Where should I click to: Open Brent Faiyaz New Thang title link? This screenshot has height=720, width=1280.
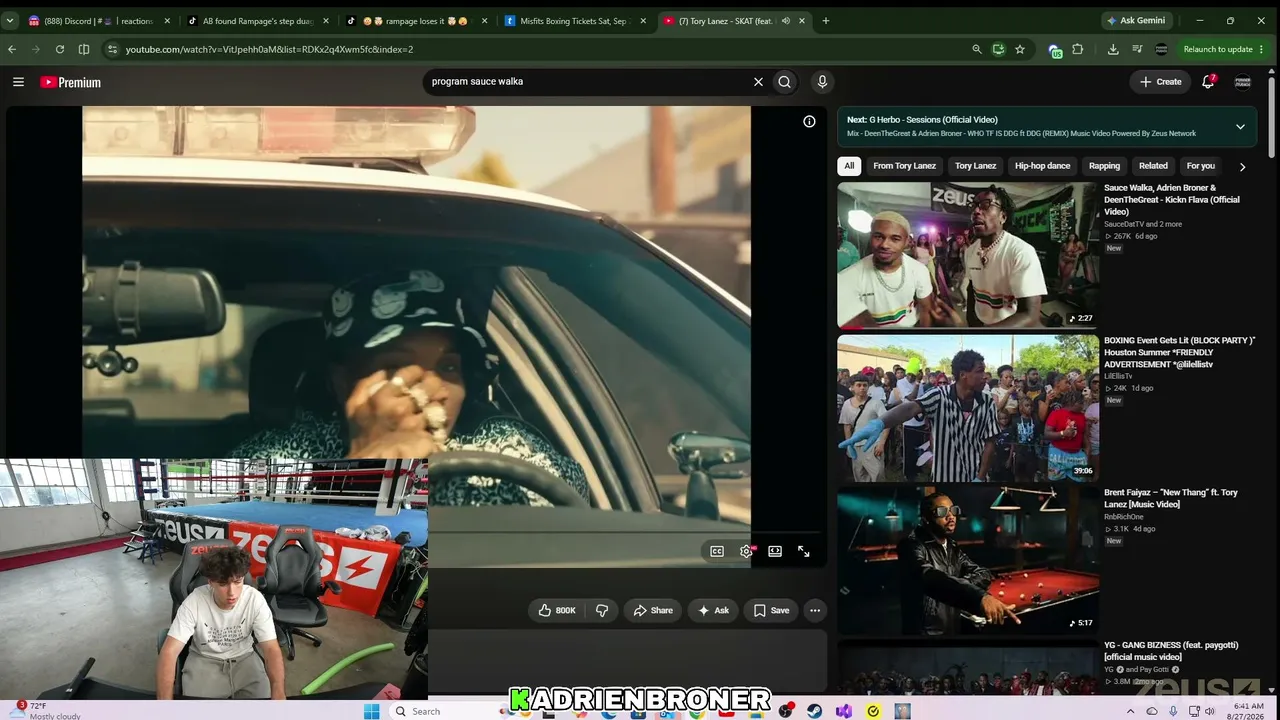tap(1171, 498)
